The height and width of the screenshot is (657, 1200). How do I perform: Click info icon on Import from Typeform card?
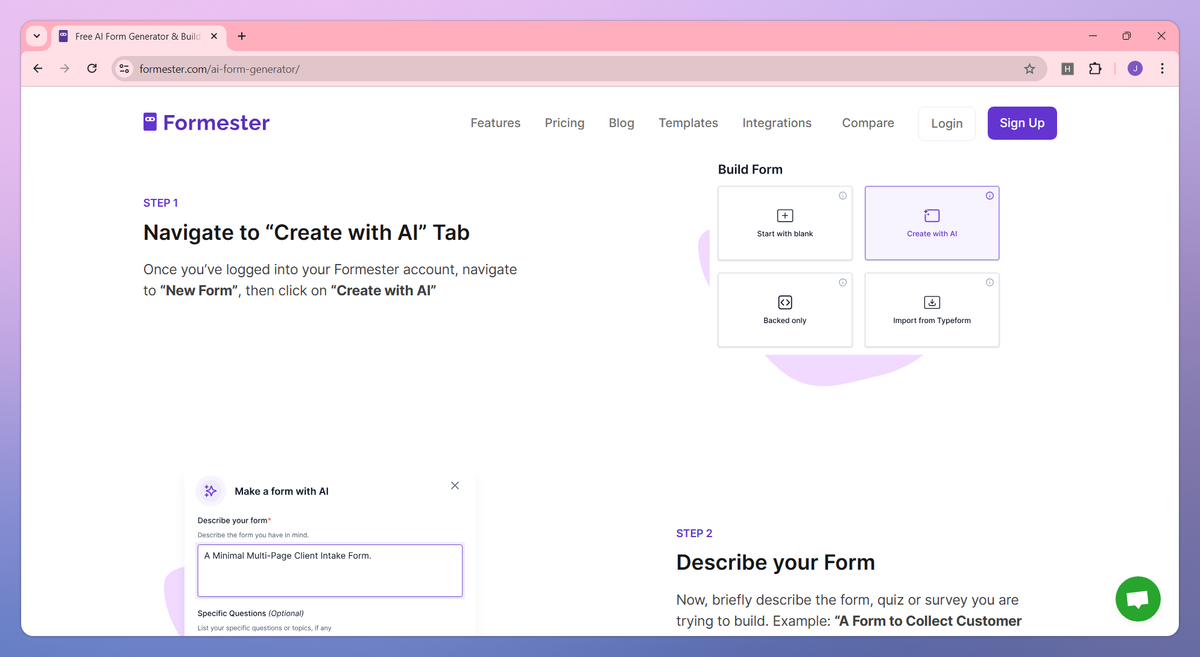[x=990, y=283]
